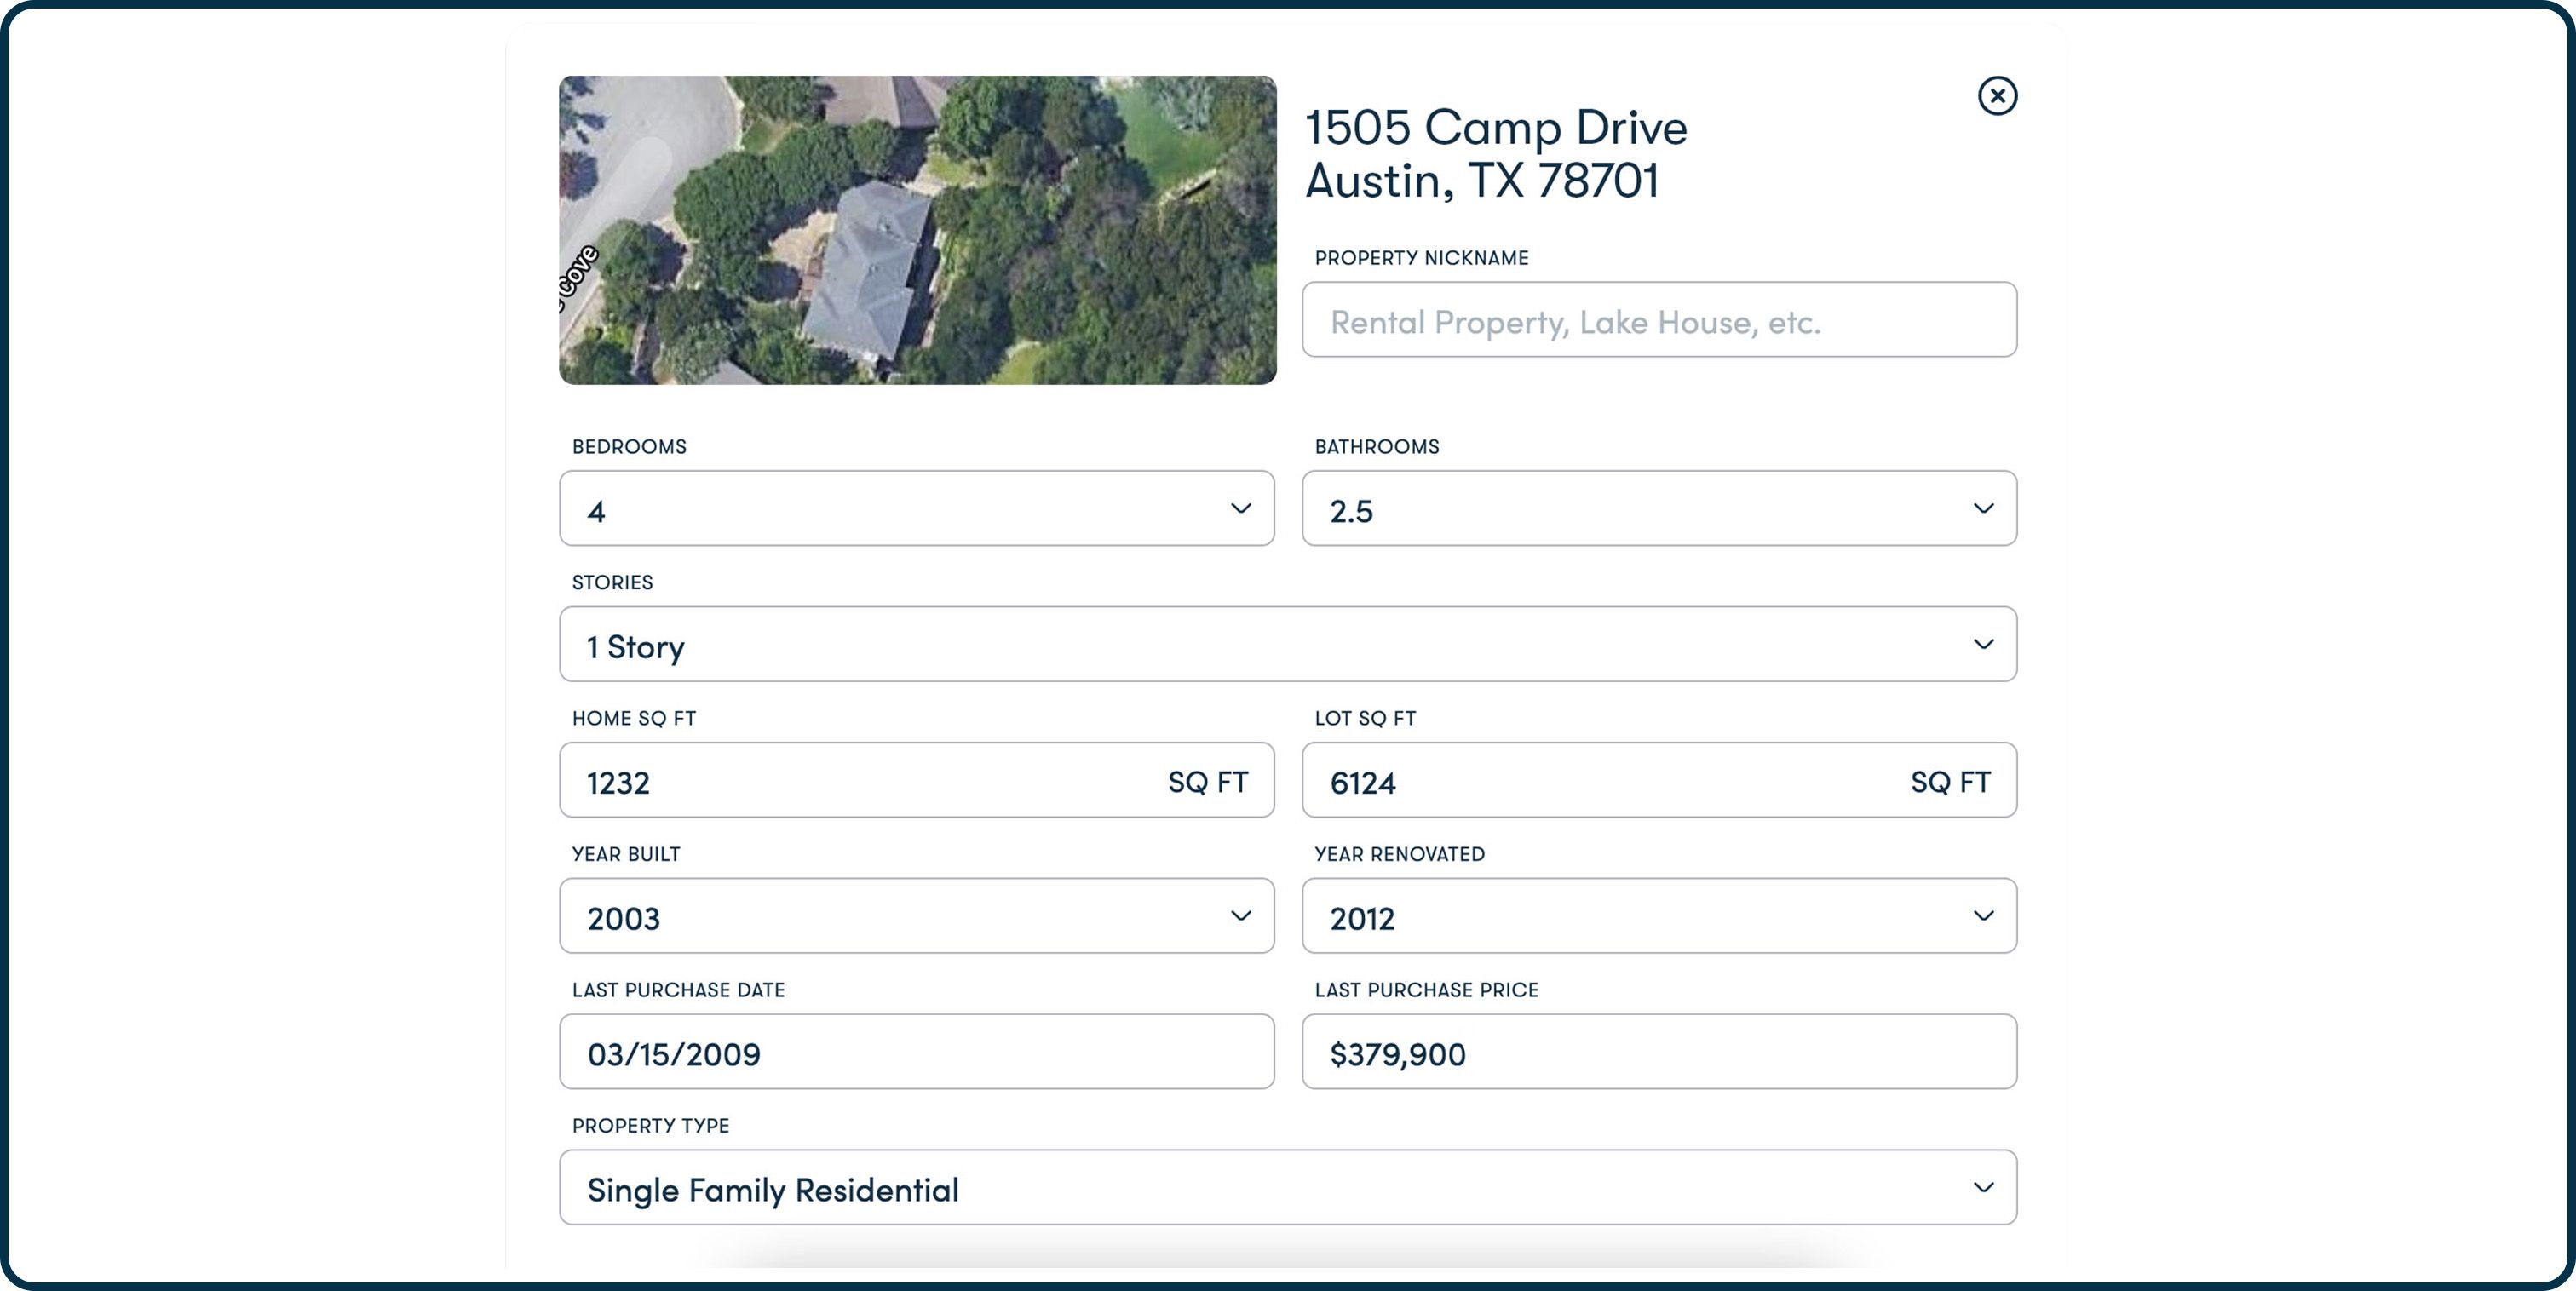2576x1291 pixels.
Task: Click the Home Sq Ft field
Action: [916, 780]
